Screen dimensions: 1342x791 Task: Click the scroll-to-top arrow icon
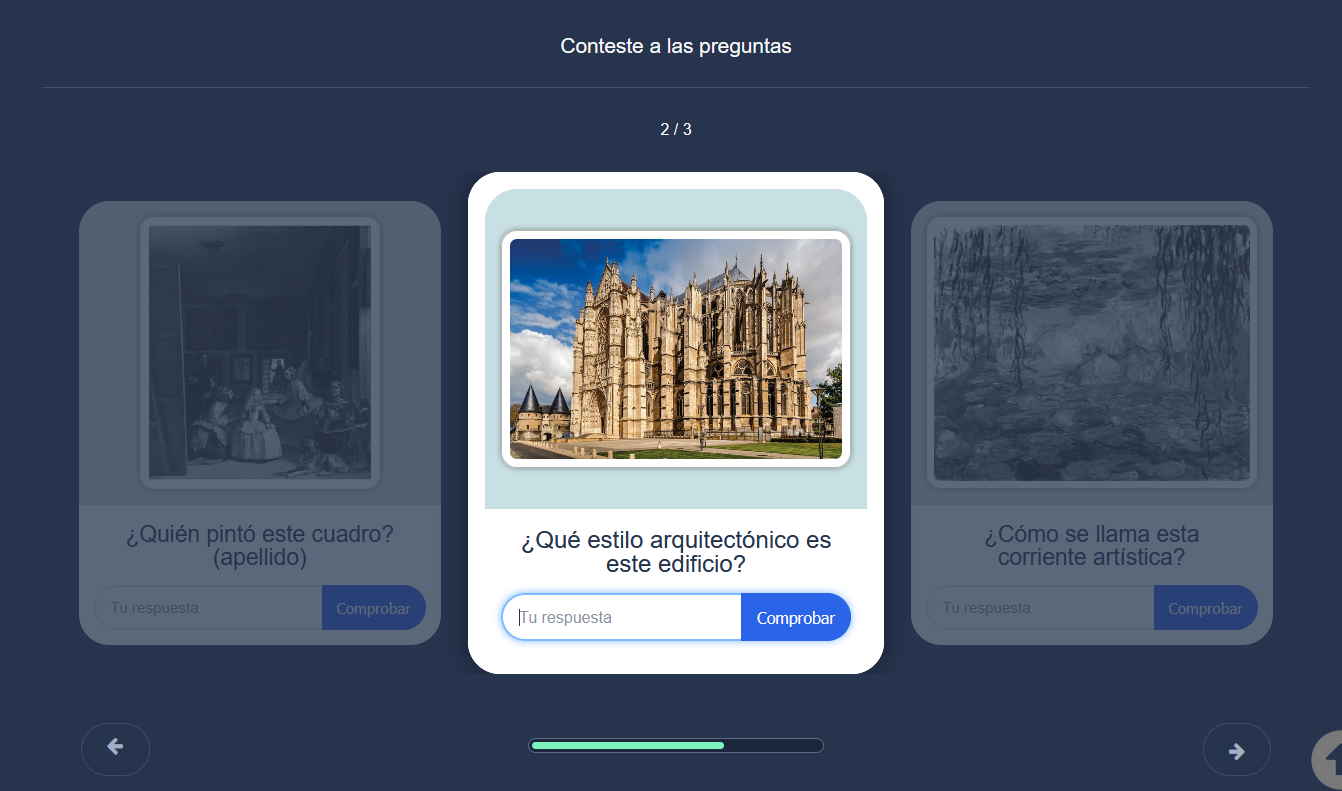(1329, 762)
